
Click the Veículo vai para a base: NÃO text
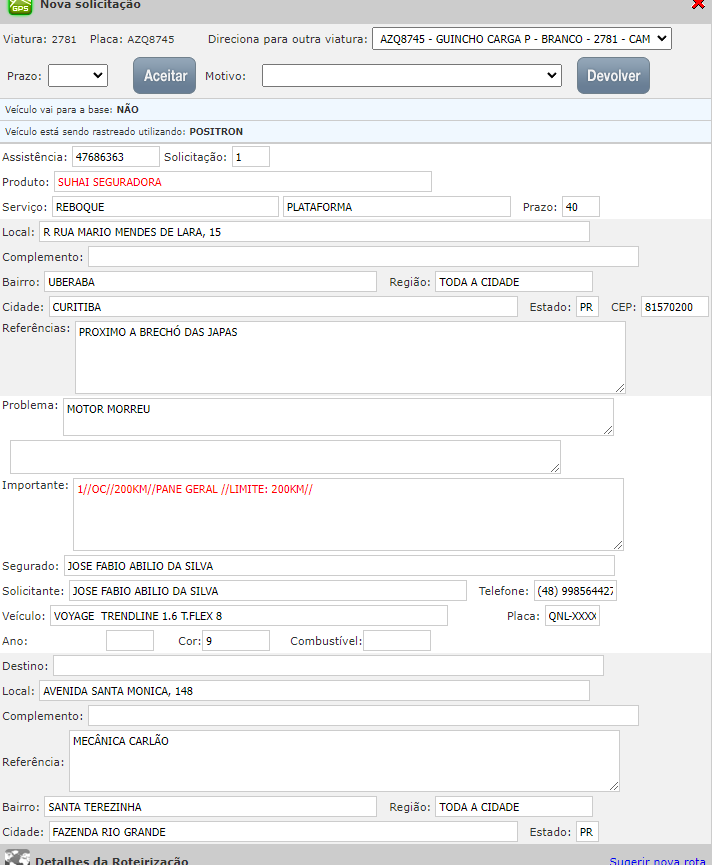72,109
